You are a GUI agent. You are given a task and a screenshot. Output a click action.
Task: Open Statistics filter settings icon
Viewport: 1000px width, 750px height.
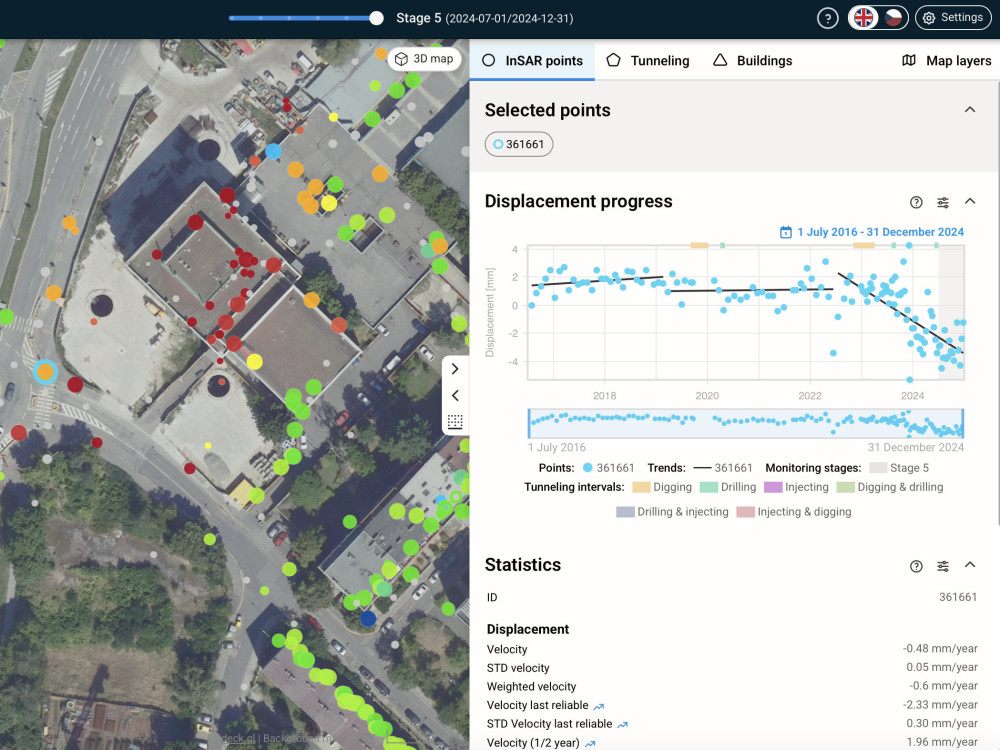click(x=943, y=566)
